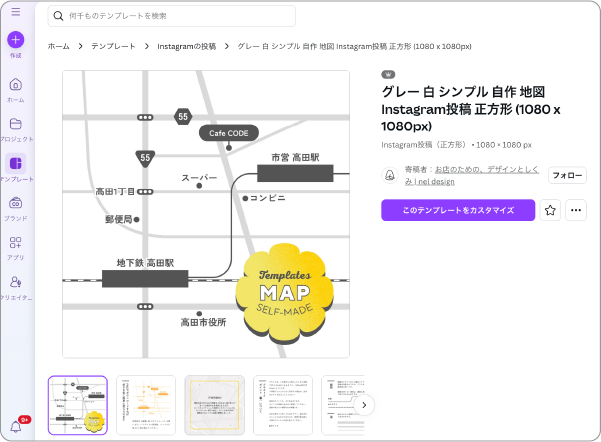The width and height of the screenshot is (601, 442).
Task: Go to テンプレート breadcrumb
Action: [x=113, y=46]
